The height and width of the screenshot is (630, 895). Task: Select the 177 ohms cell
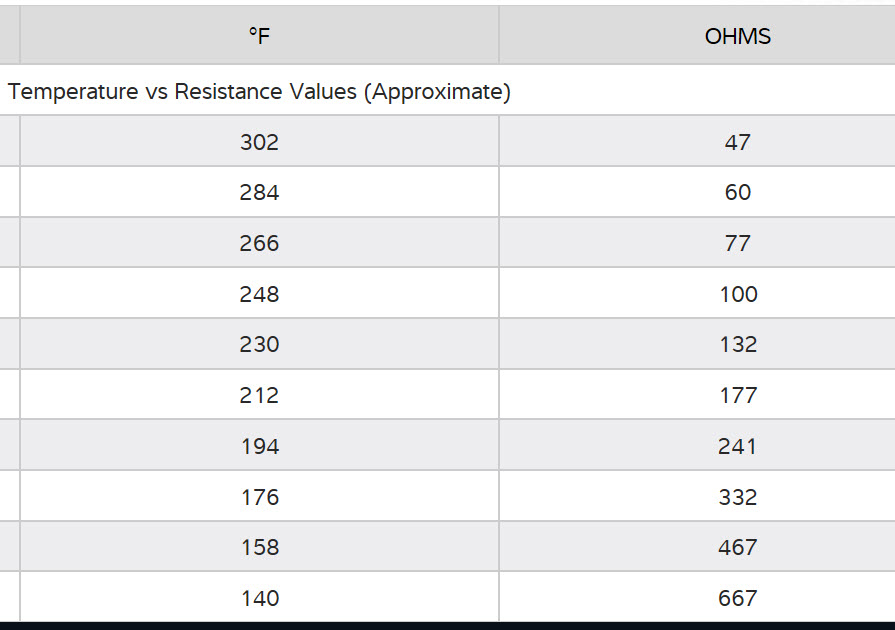[737, 395]
